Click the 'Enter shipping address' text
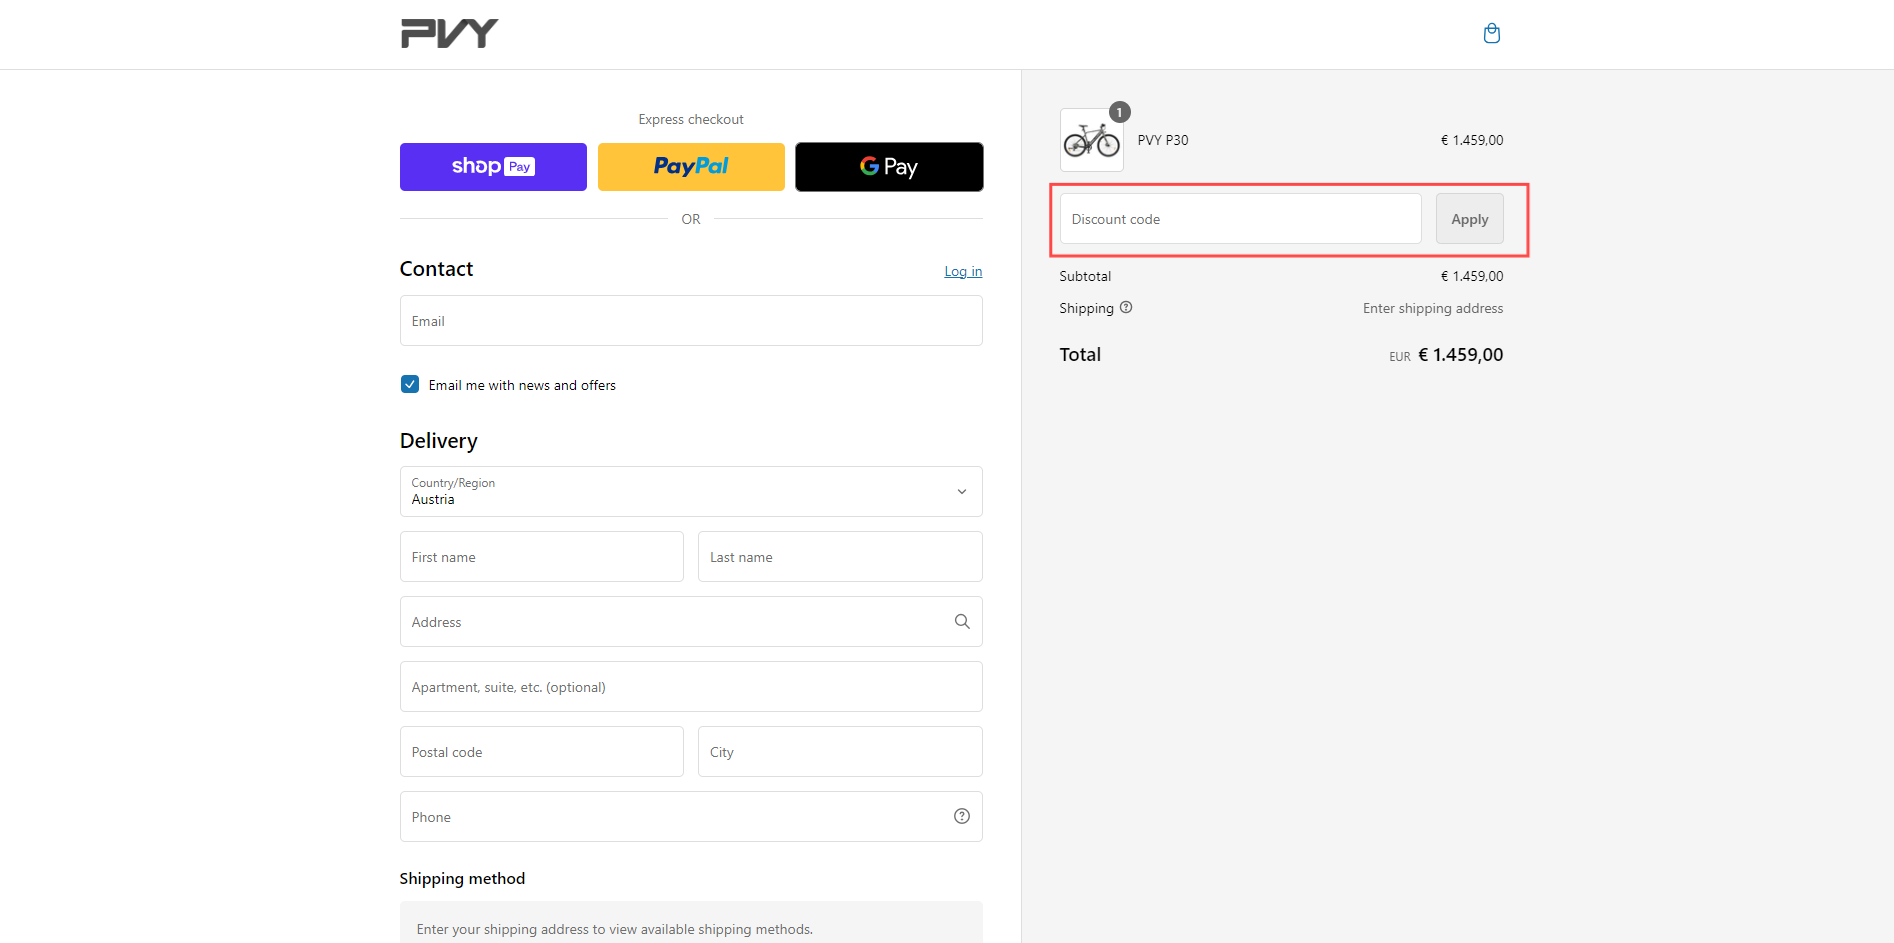The width and height of the screenshot is (1894, 943). coord(1433,308)
